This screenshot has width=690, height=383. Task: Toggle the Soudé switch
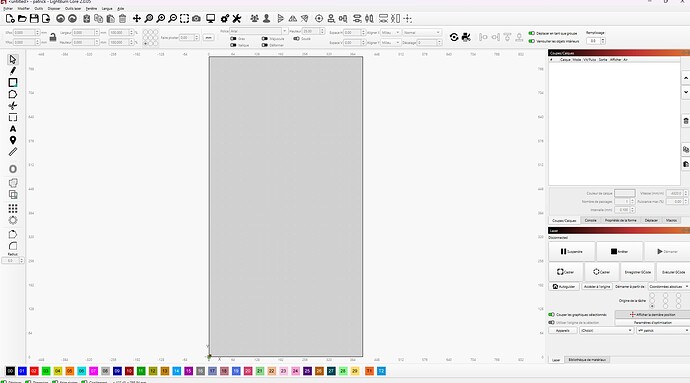click(x=296, y=39)
